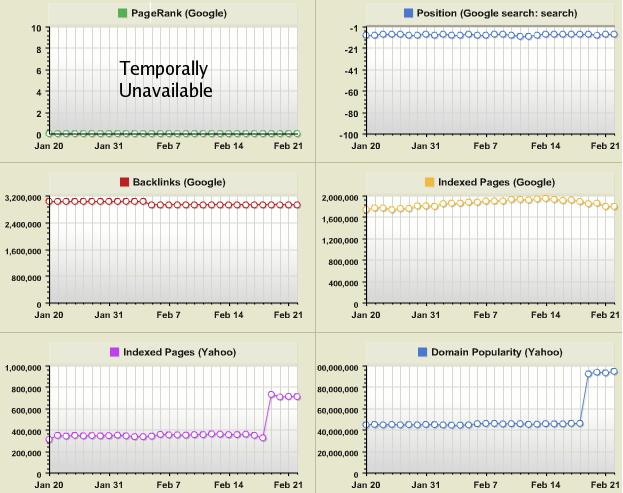Click the red Backlinks legend swatch
Image resolution: width=623 pixels, height=493 pixels.
[x=124, y=182]
